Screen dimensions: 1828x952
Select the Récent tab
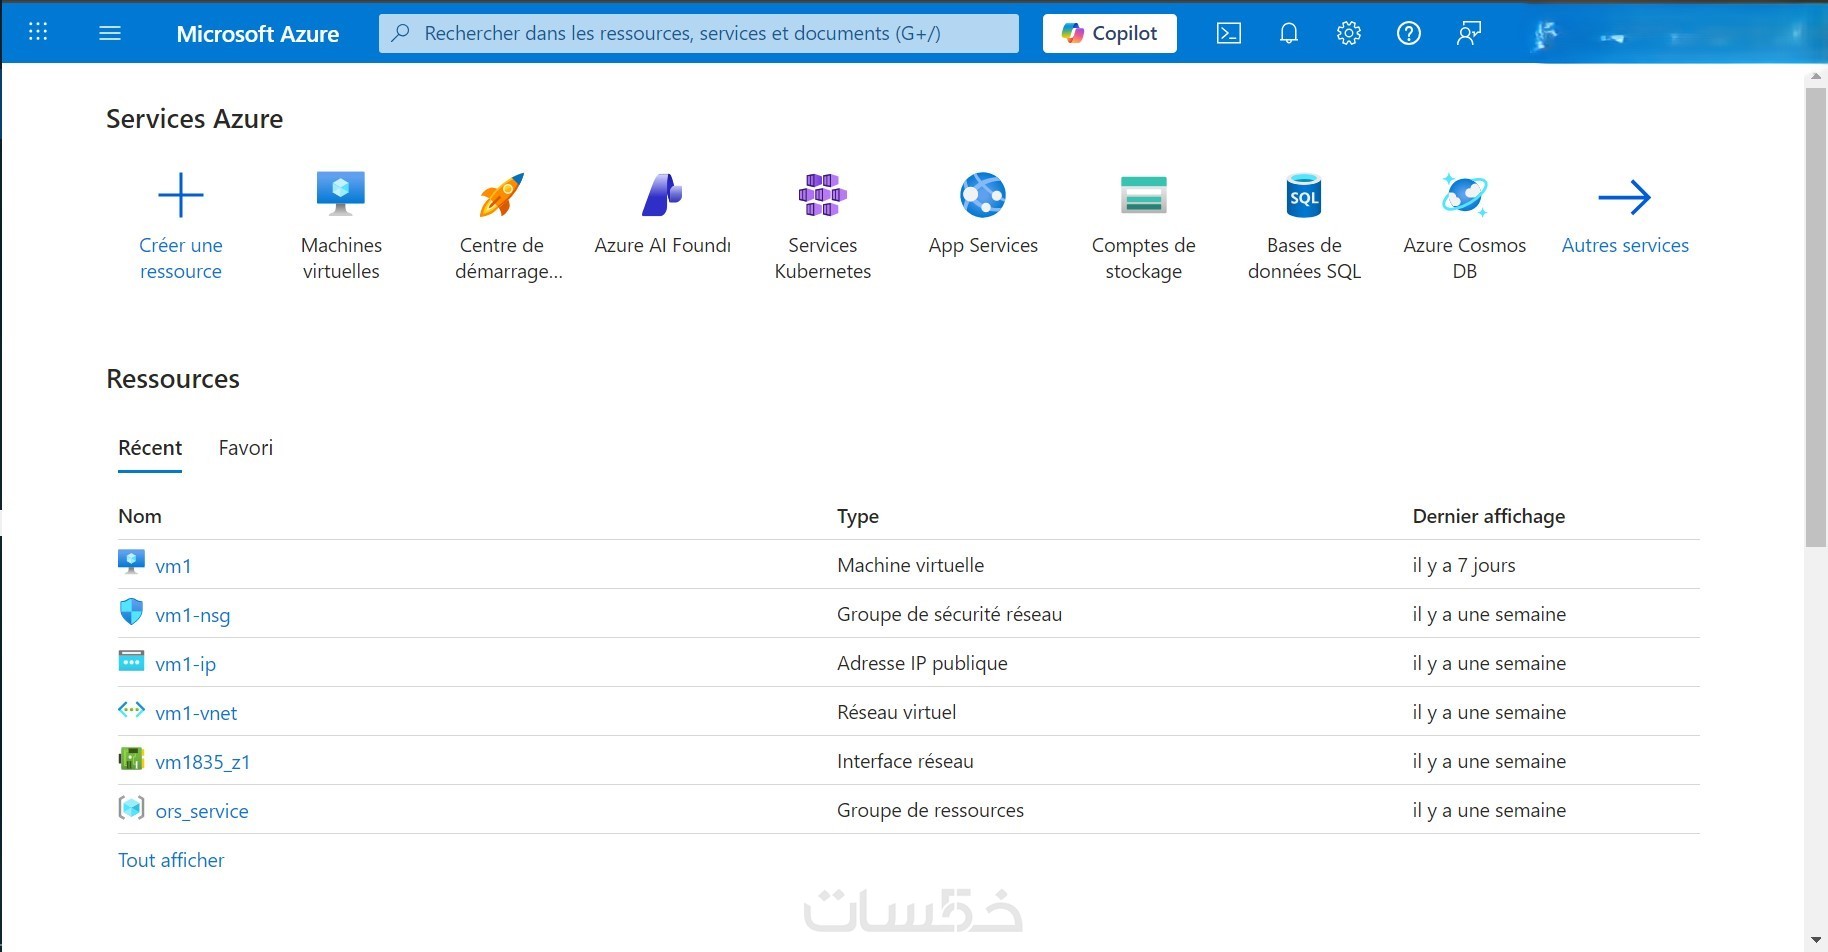click(150, 448)
